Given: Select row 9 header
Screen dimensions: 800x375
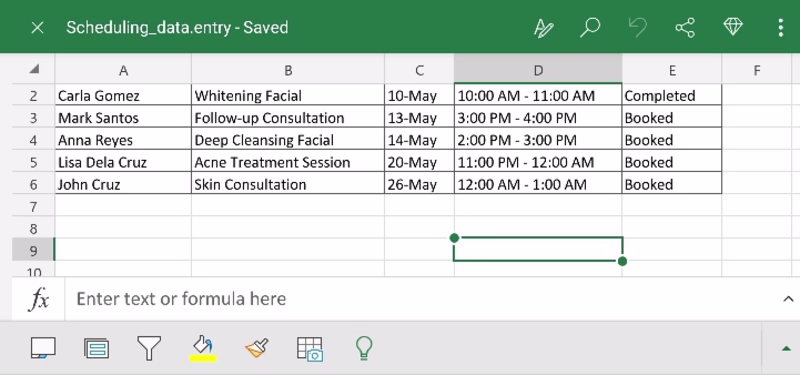Looking at the screenshot, I should click(x=34, y=251).
